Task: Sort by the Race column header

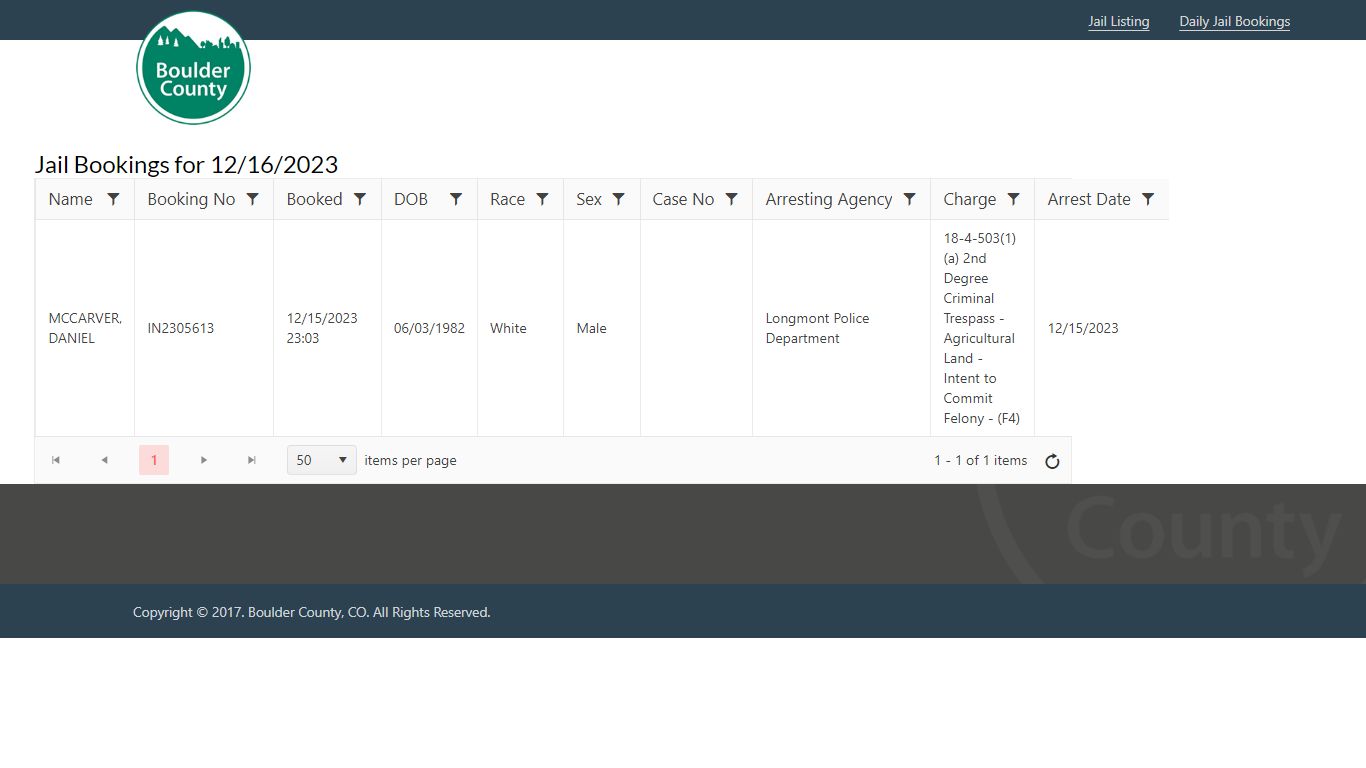Action: tap(507, 199)
